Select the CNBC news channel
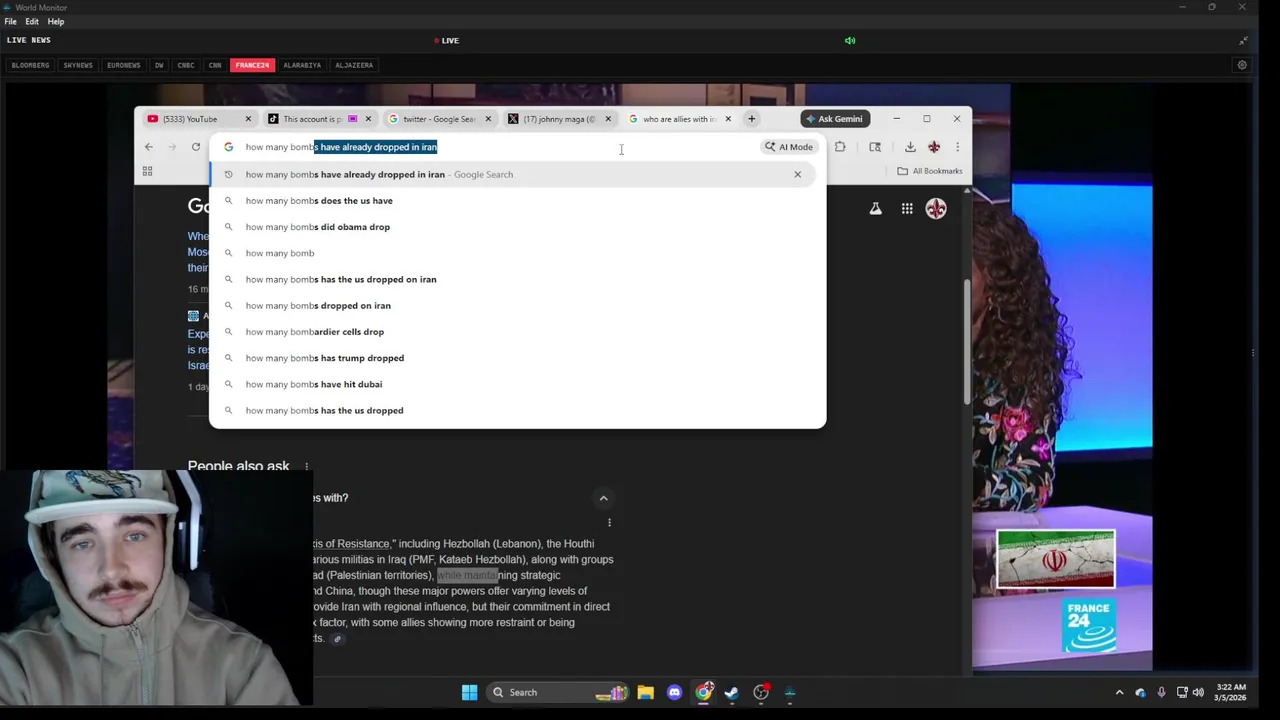Screen dimensions: 1280x720 (186, 65)
